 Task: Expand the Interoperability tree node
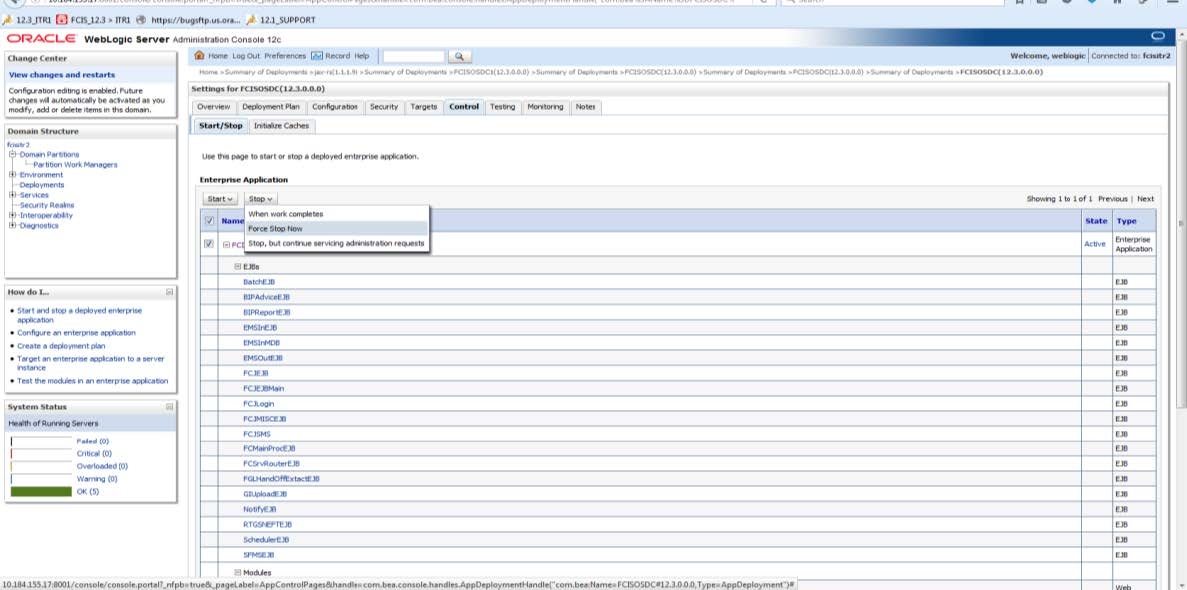click(12, 216)
